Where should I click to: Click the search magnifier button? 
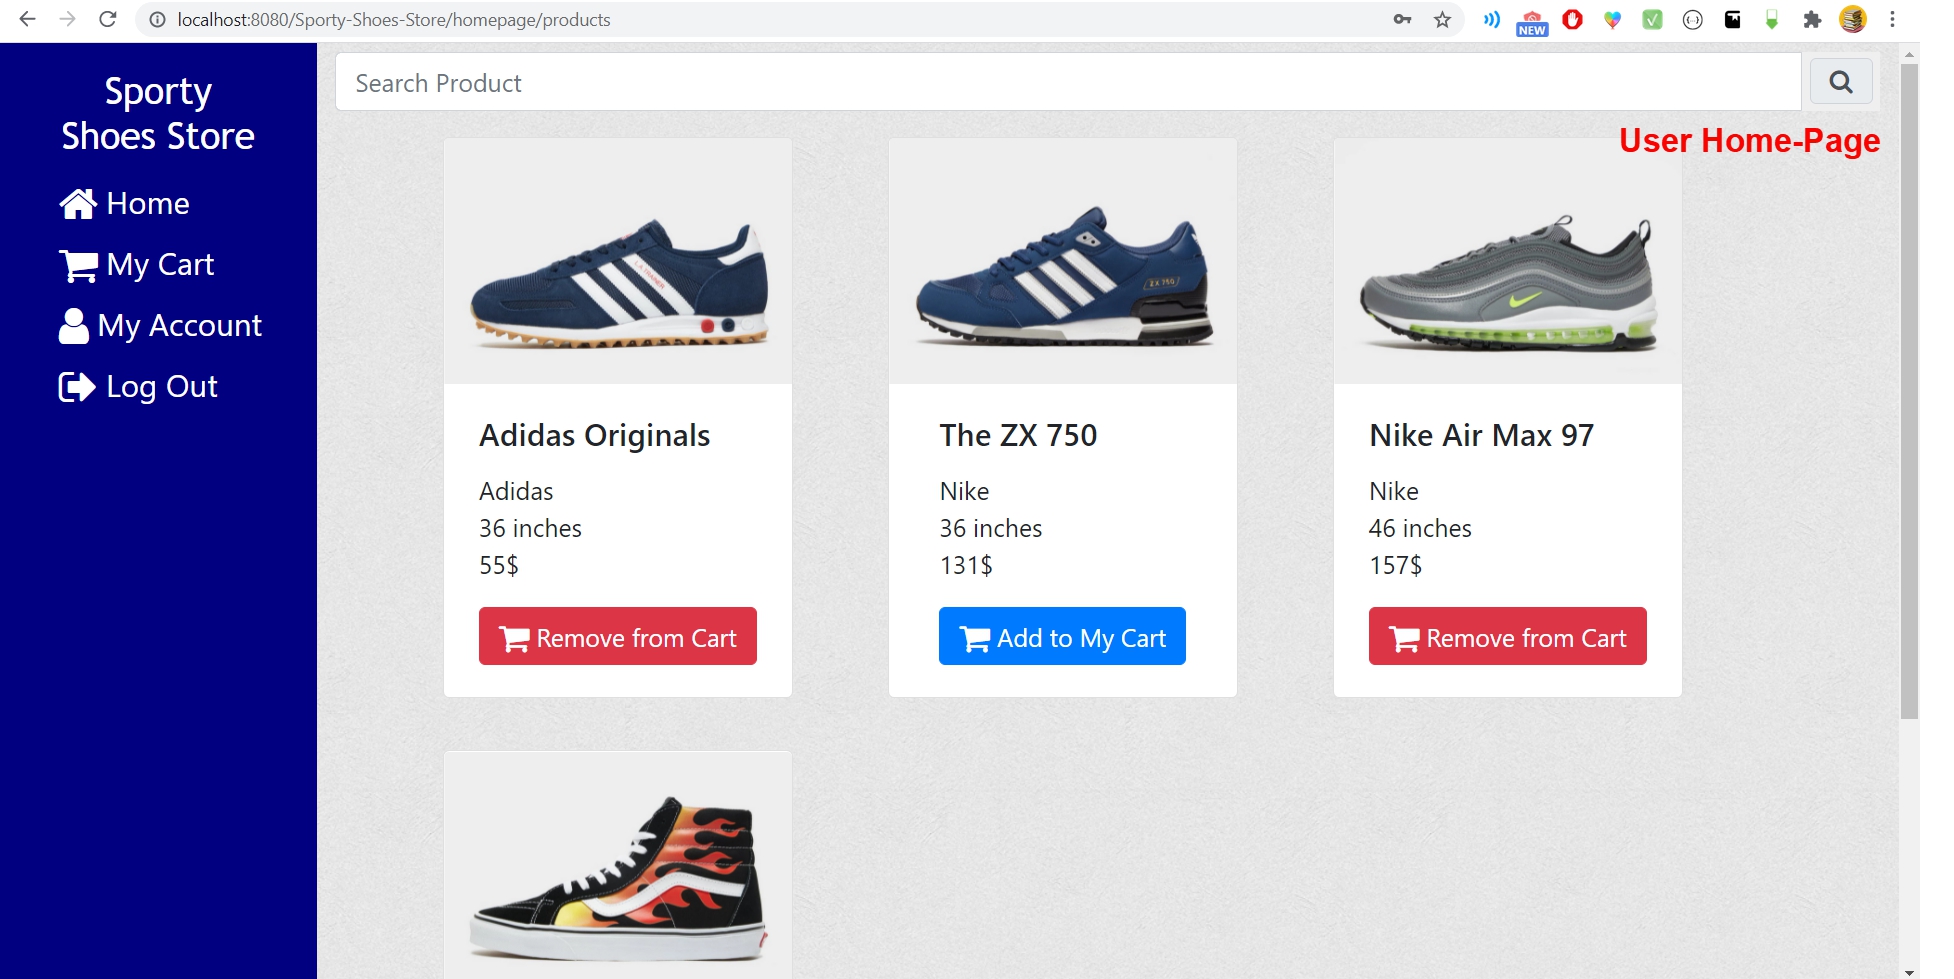click(1840, 81)
